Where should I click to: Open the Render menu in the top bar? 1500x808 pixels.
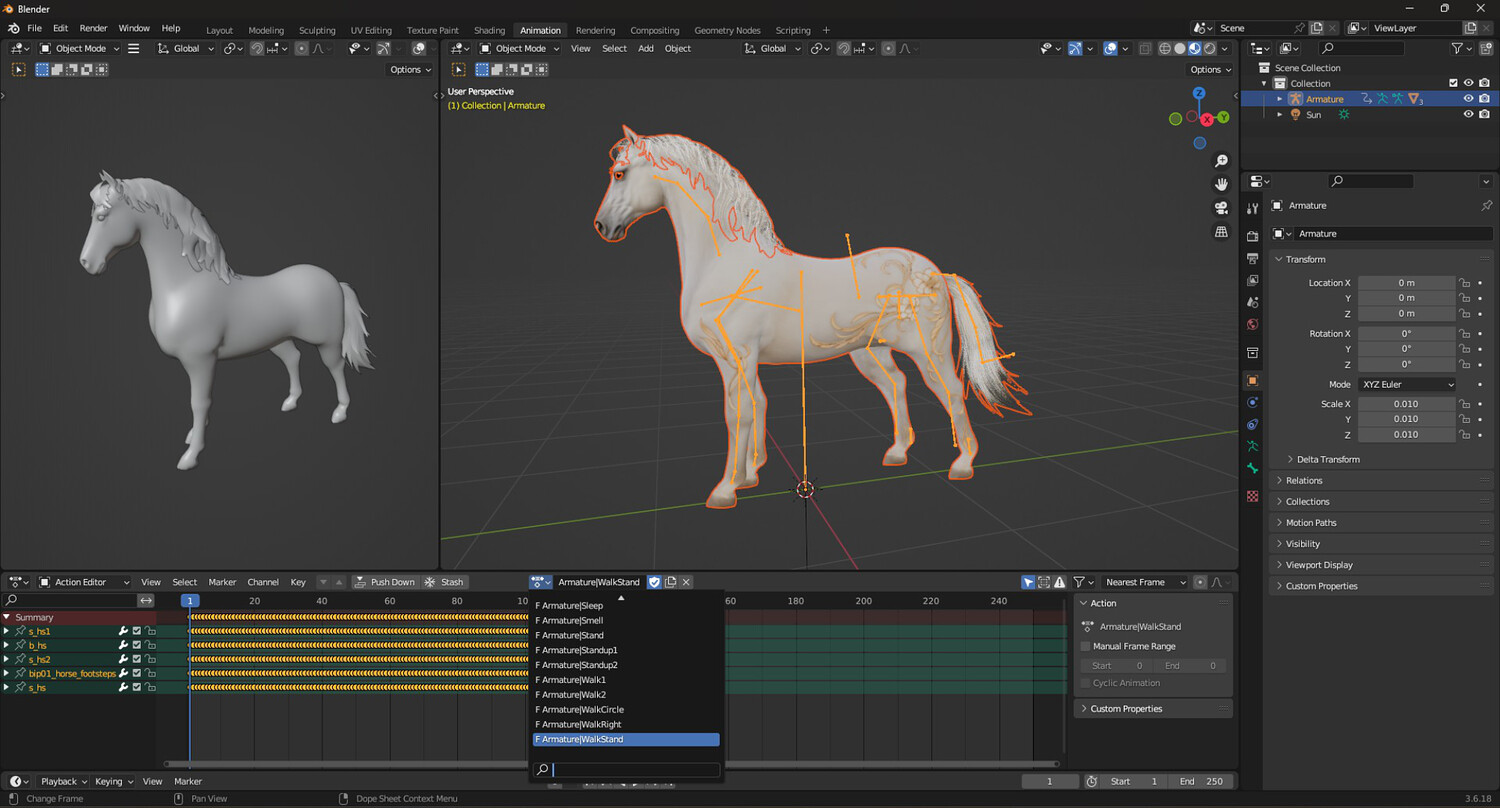pos(93,28)
